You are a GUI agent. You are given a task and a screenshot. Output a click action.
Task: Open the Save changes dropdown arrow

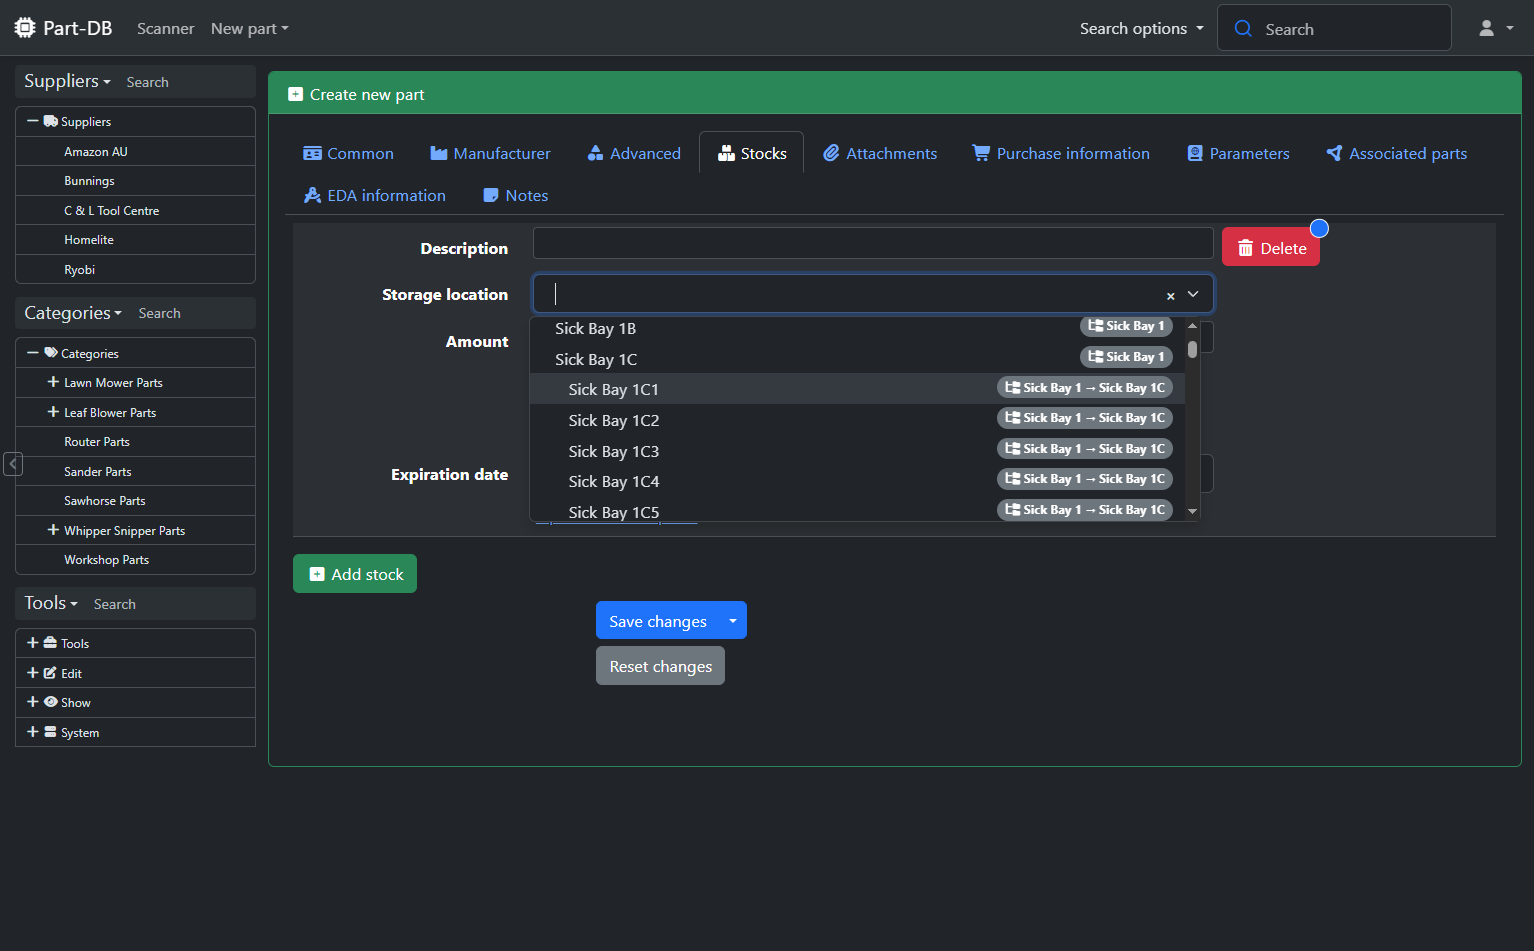[x=733, y=621]
